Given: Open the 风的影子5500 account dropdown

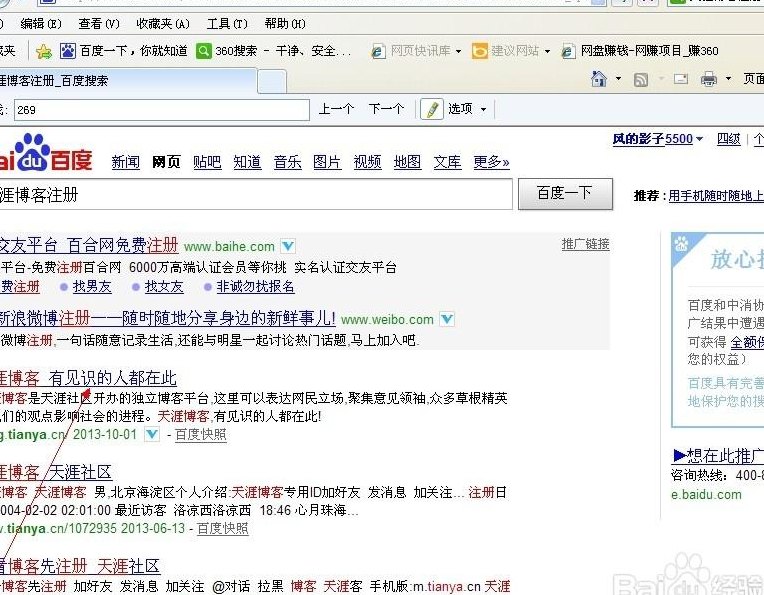Looking at the screenshot, I should coord(657,139).
